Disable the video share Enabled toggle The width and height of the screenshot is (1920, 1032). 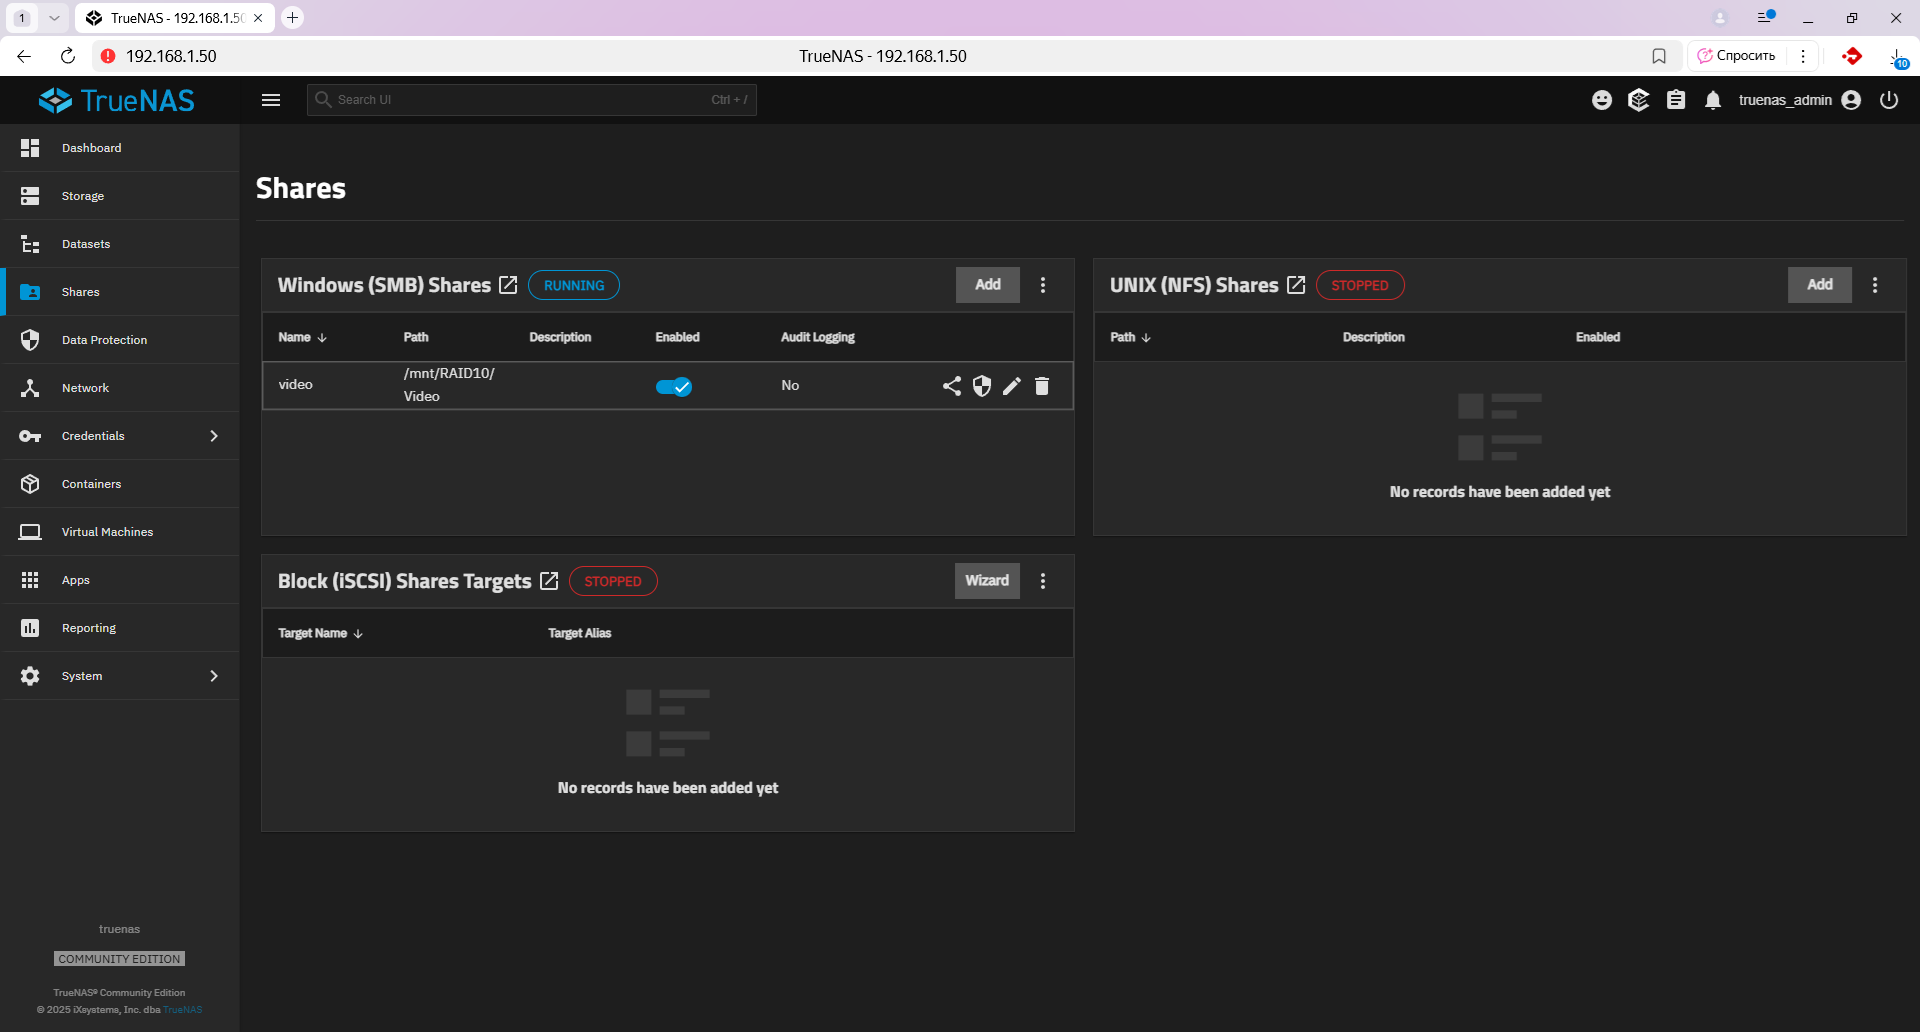pos(674,387)
